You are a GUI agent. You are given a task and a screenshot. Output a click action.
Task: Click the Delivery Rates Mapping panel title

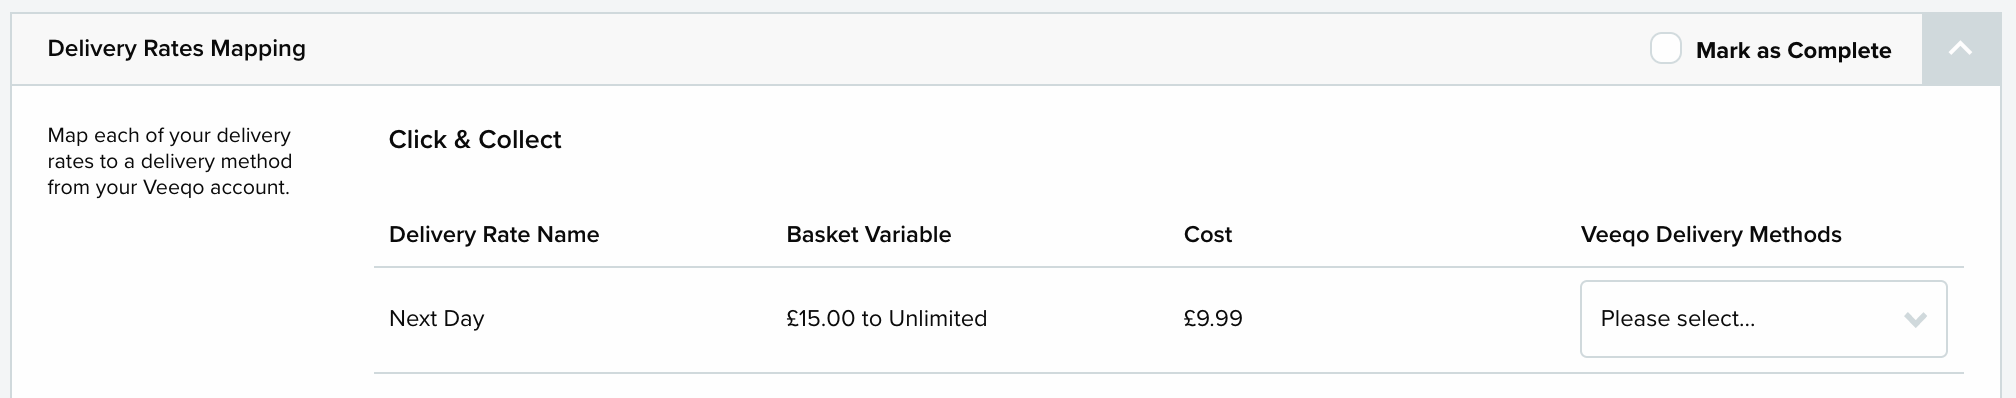177,48
